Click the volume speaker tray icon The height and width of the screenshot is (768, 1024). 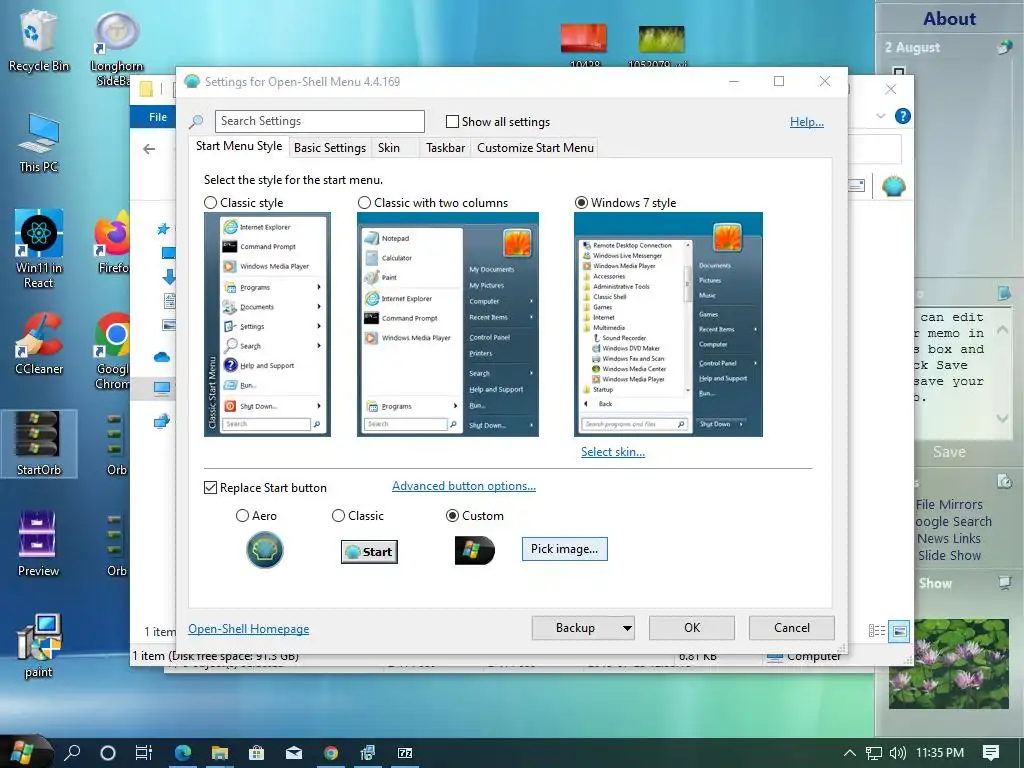(x=898, y=753)
